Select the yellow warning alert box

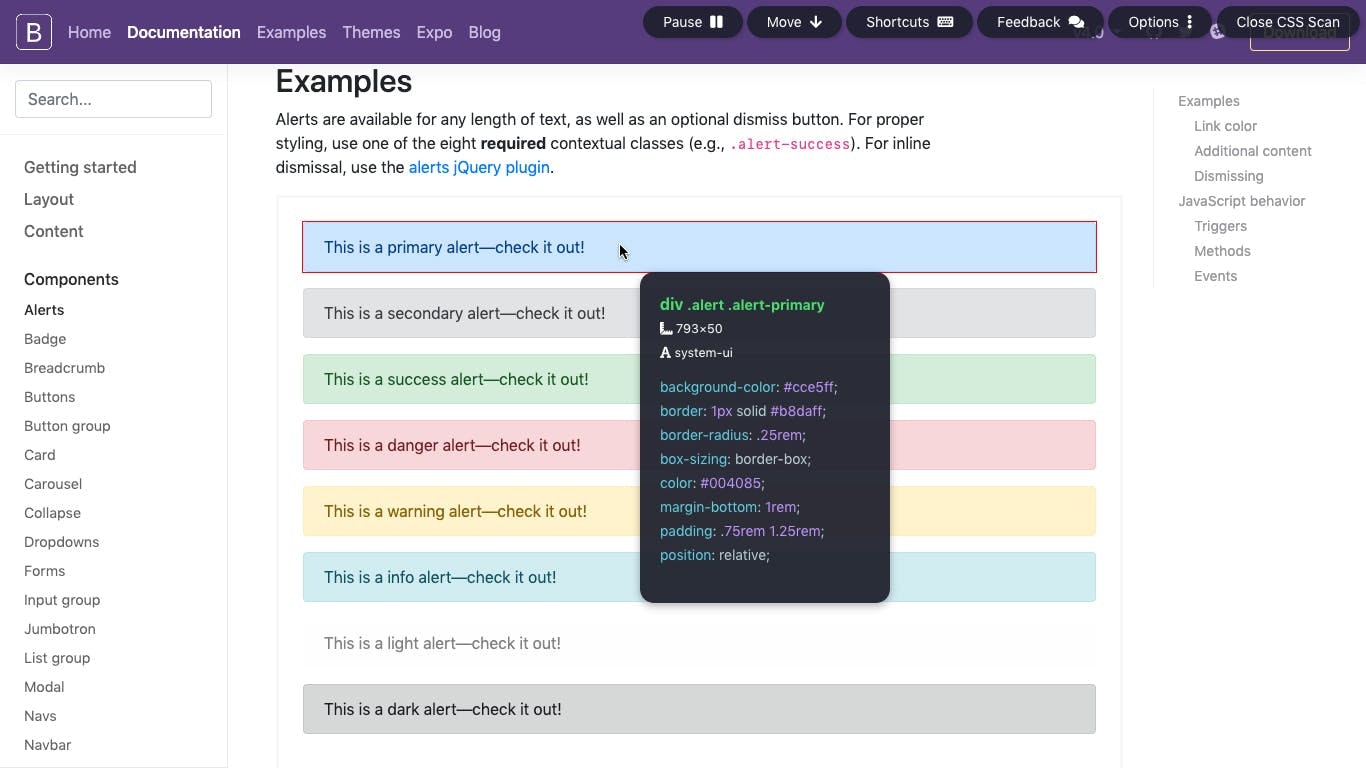(x=699, y=511)
